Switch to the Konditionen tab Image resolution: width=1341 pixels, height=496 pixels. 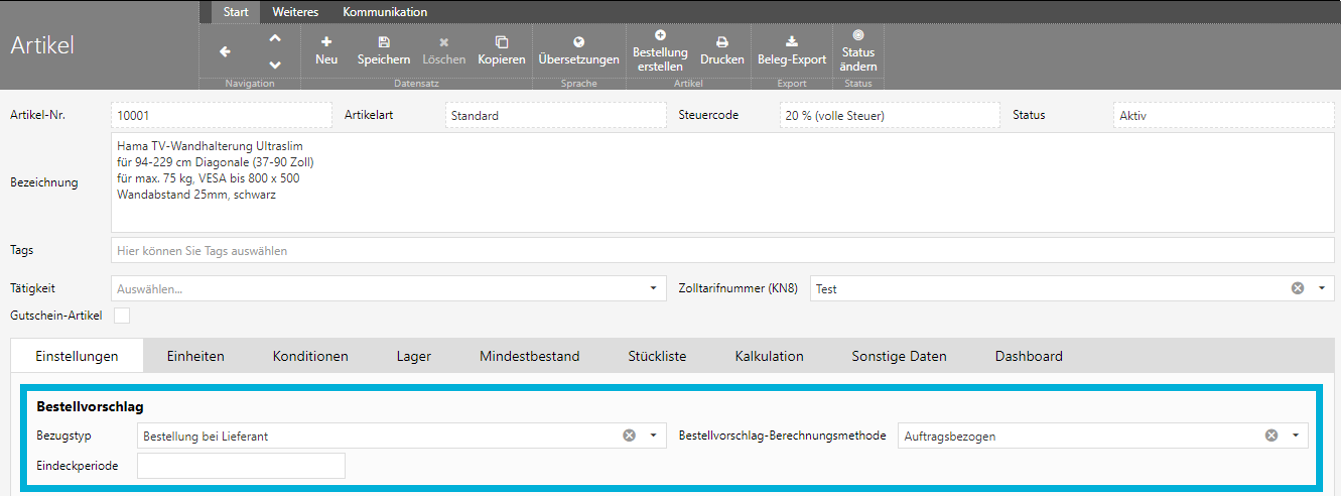point(310,356)
